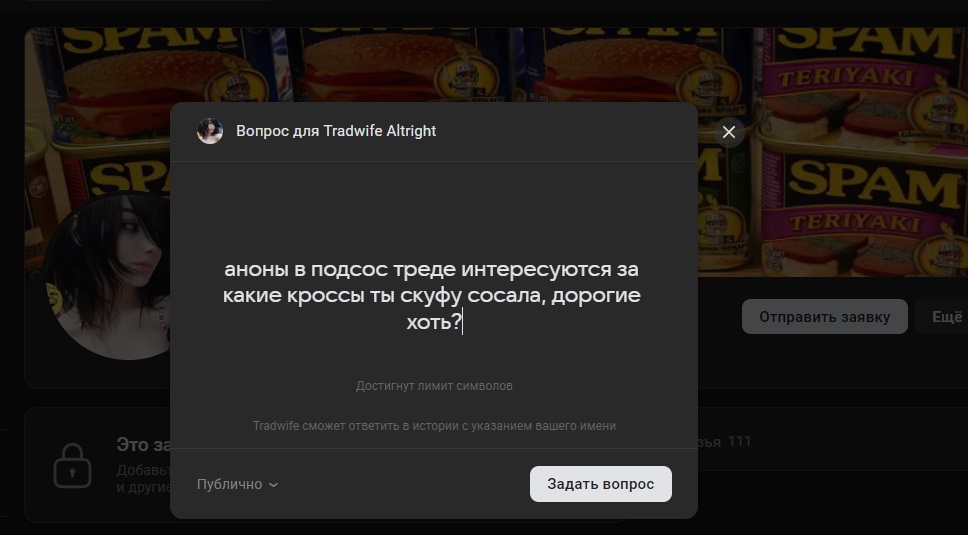Click inside the question text field
The image size is (968, 535).
[x=433, y=296]
